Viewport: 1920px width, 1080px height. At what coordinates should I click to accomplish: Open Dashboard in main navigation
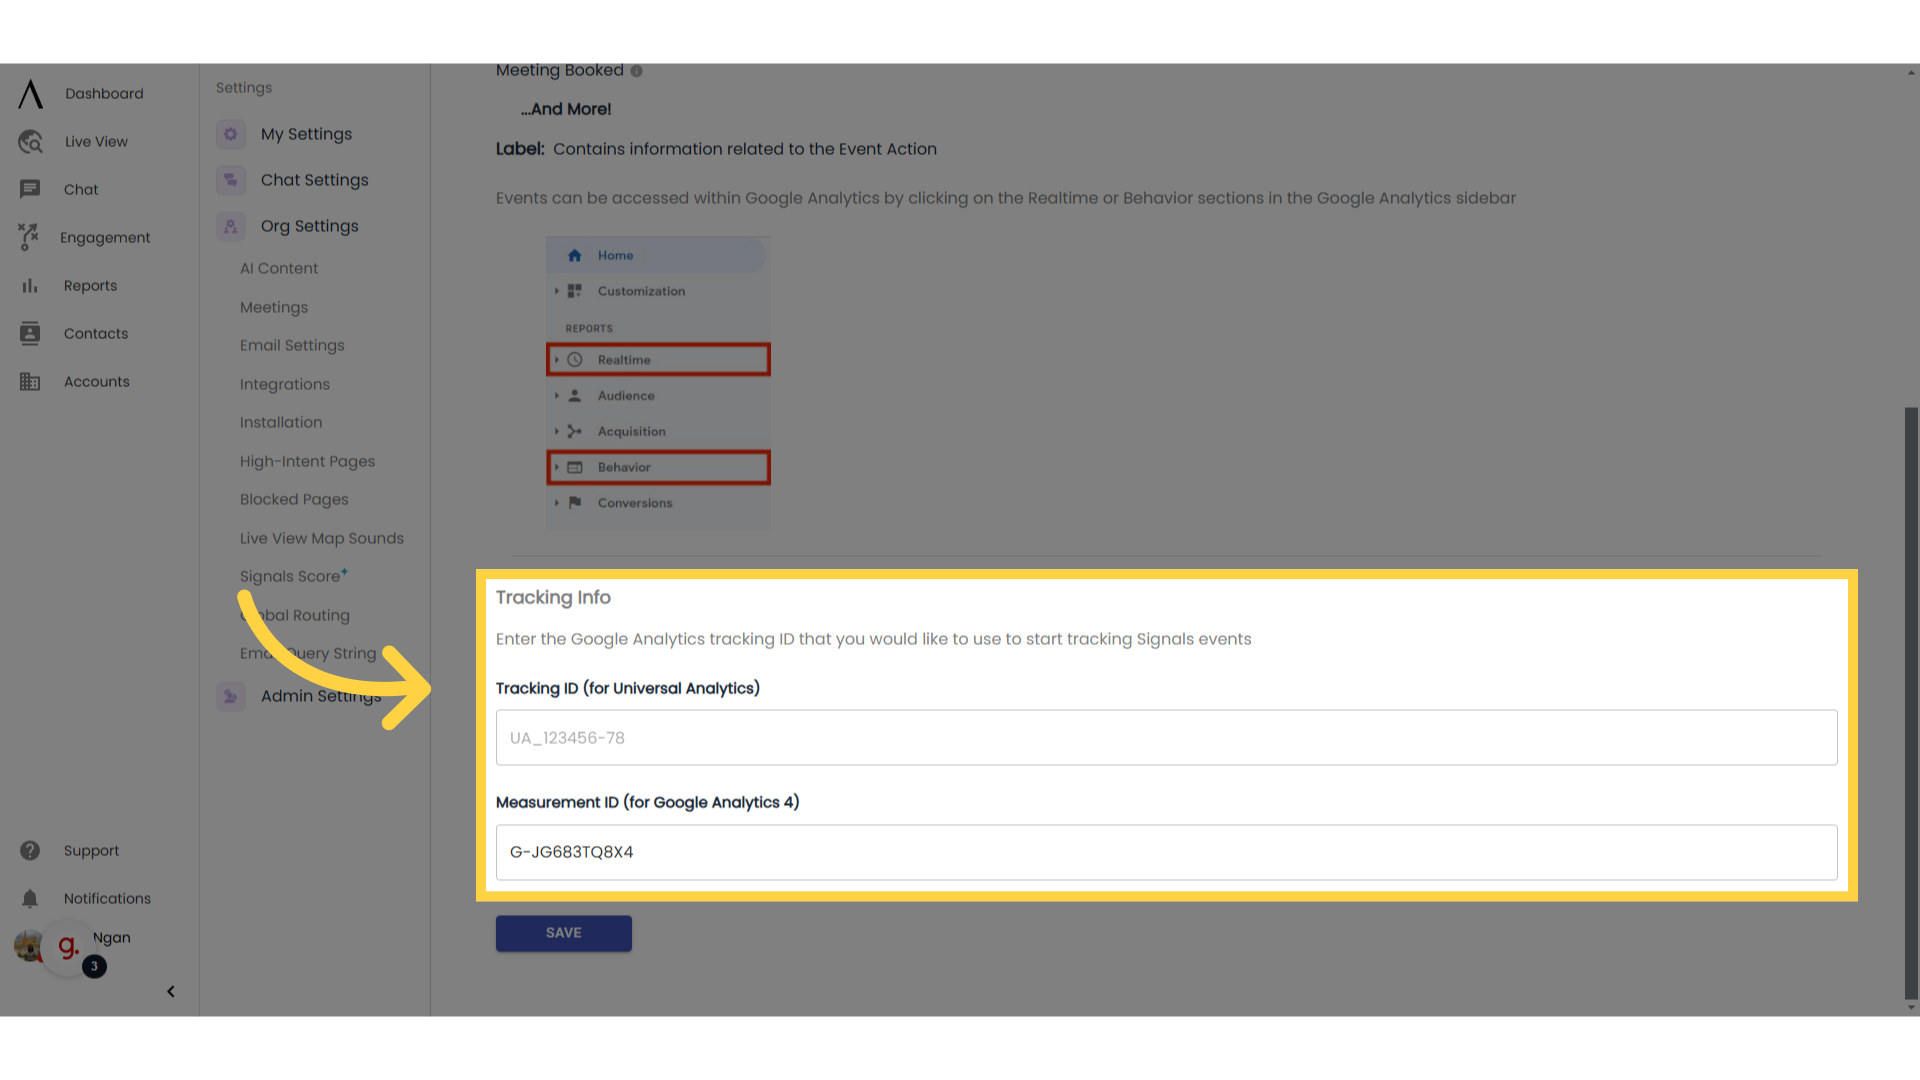pyautogui.click(x=104, y=94)
